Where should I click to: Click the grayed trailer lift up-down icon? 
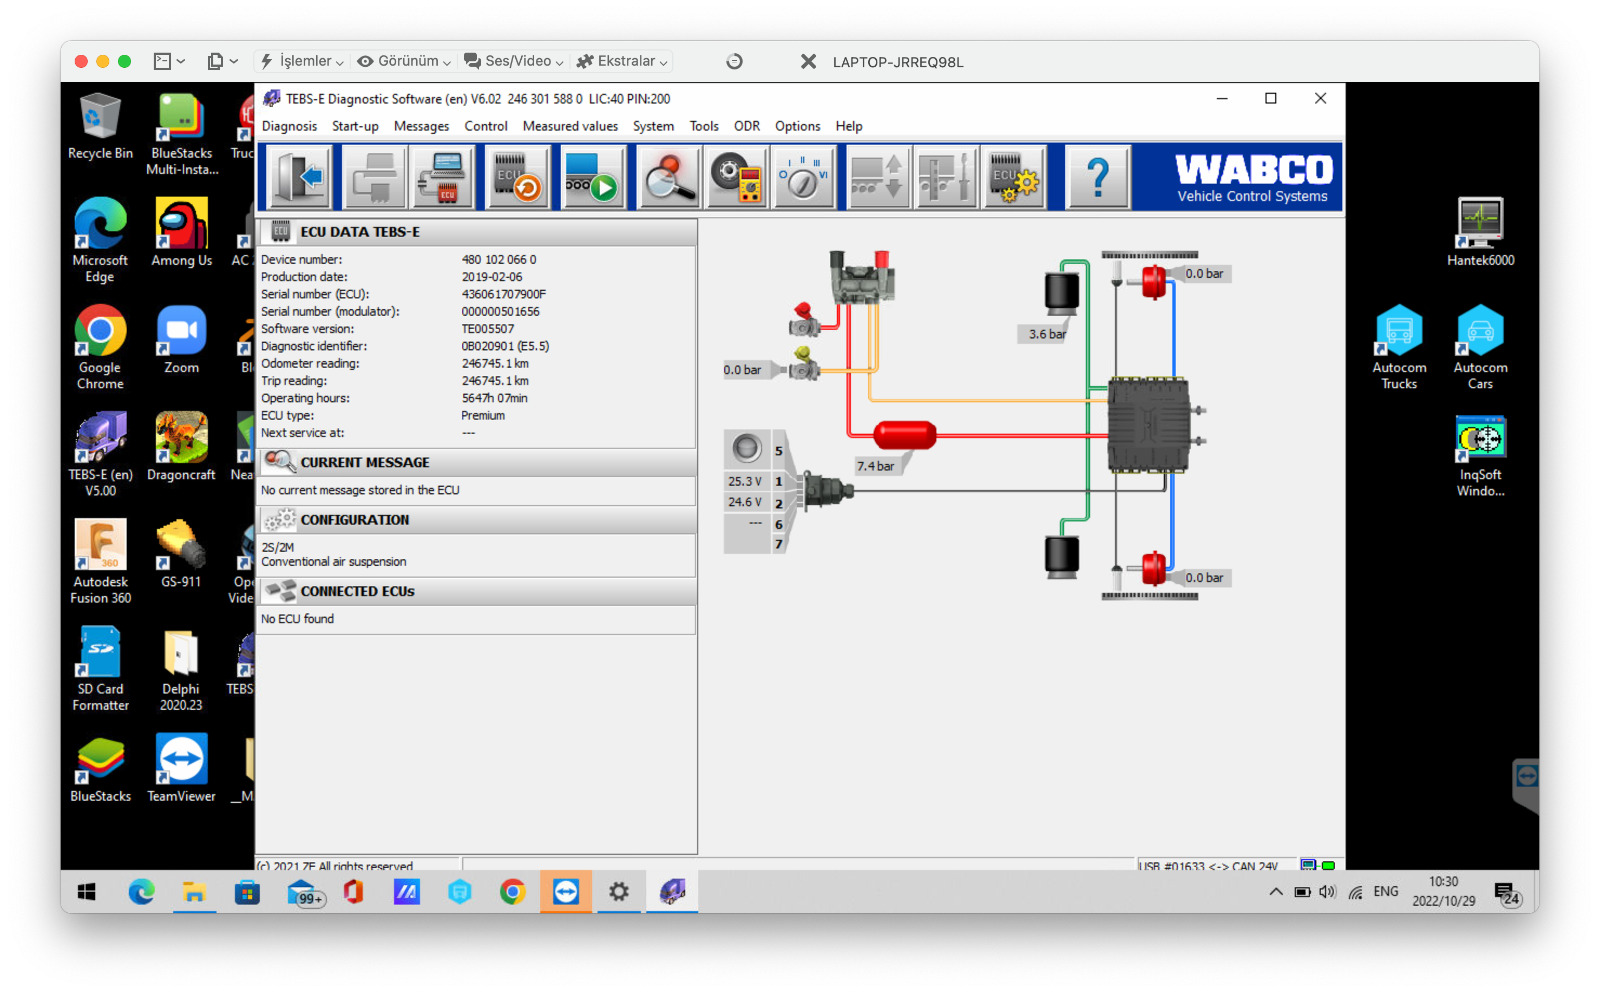878,178
